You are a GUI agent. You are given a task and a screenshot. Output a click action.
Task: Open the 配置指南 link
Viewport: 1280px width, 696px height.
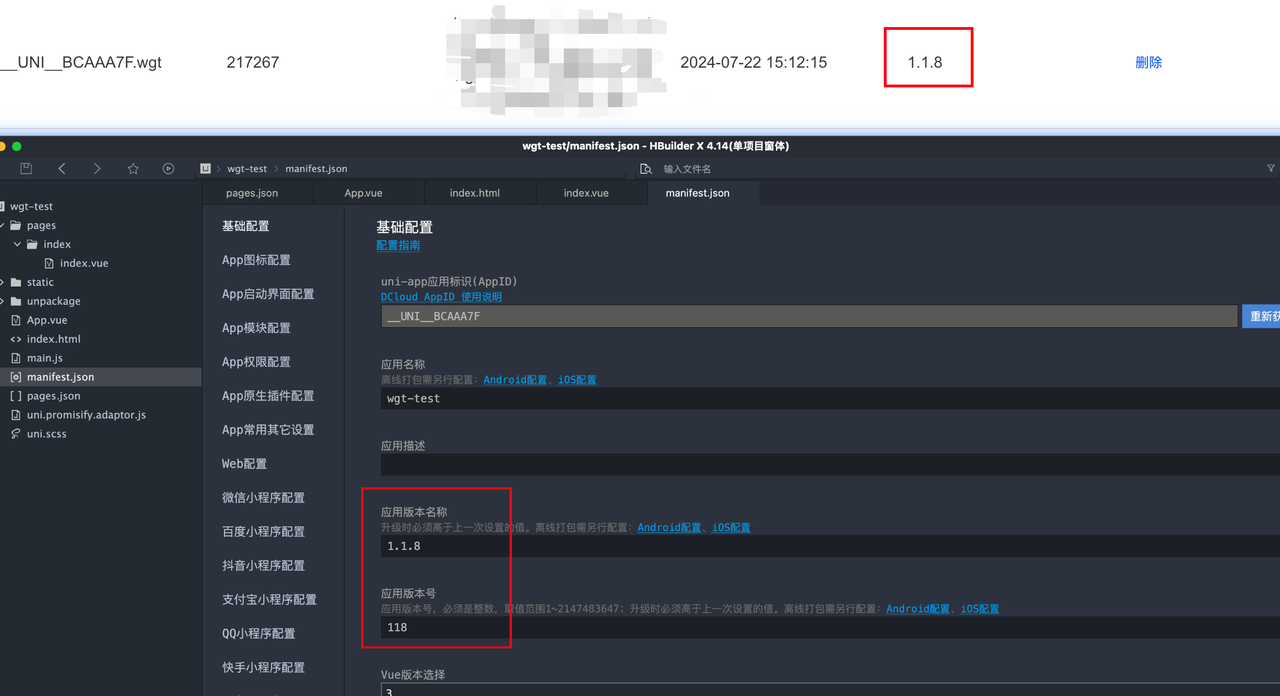(x=398, y=245)
